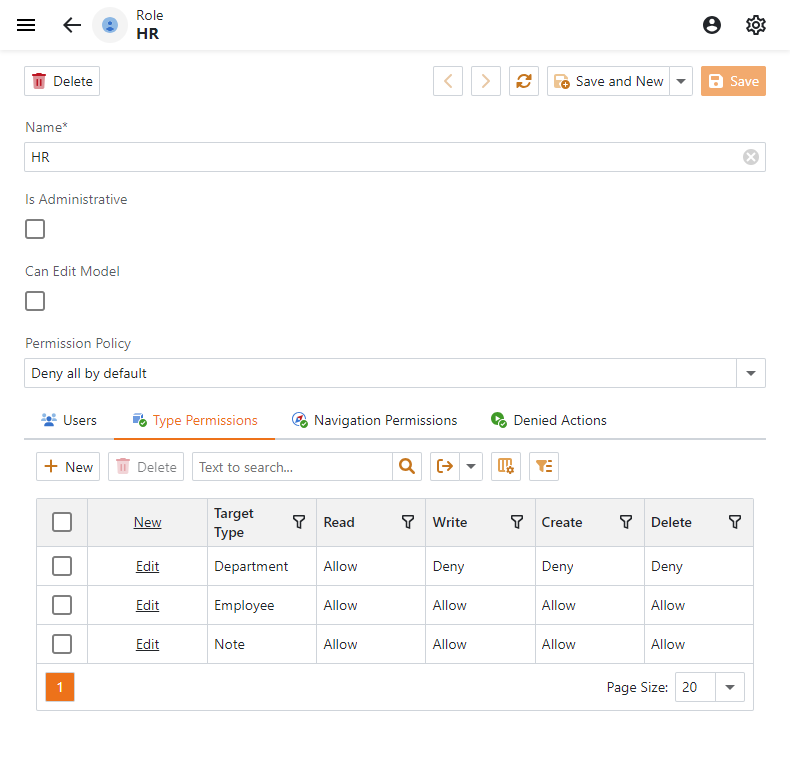Click the Save and New button
Viewport: 790px width, 771px height.
pyautogui.click(x=609, y=81)
